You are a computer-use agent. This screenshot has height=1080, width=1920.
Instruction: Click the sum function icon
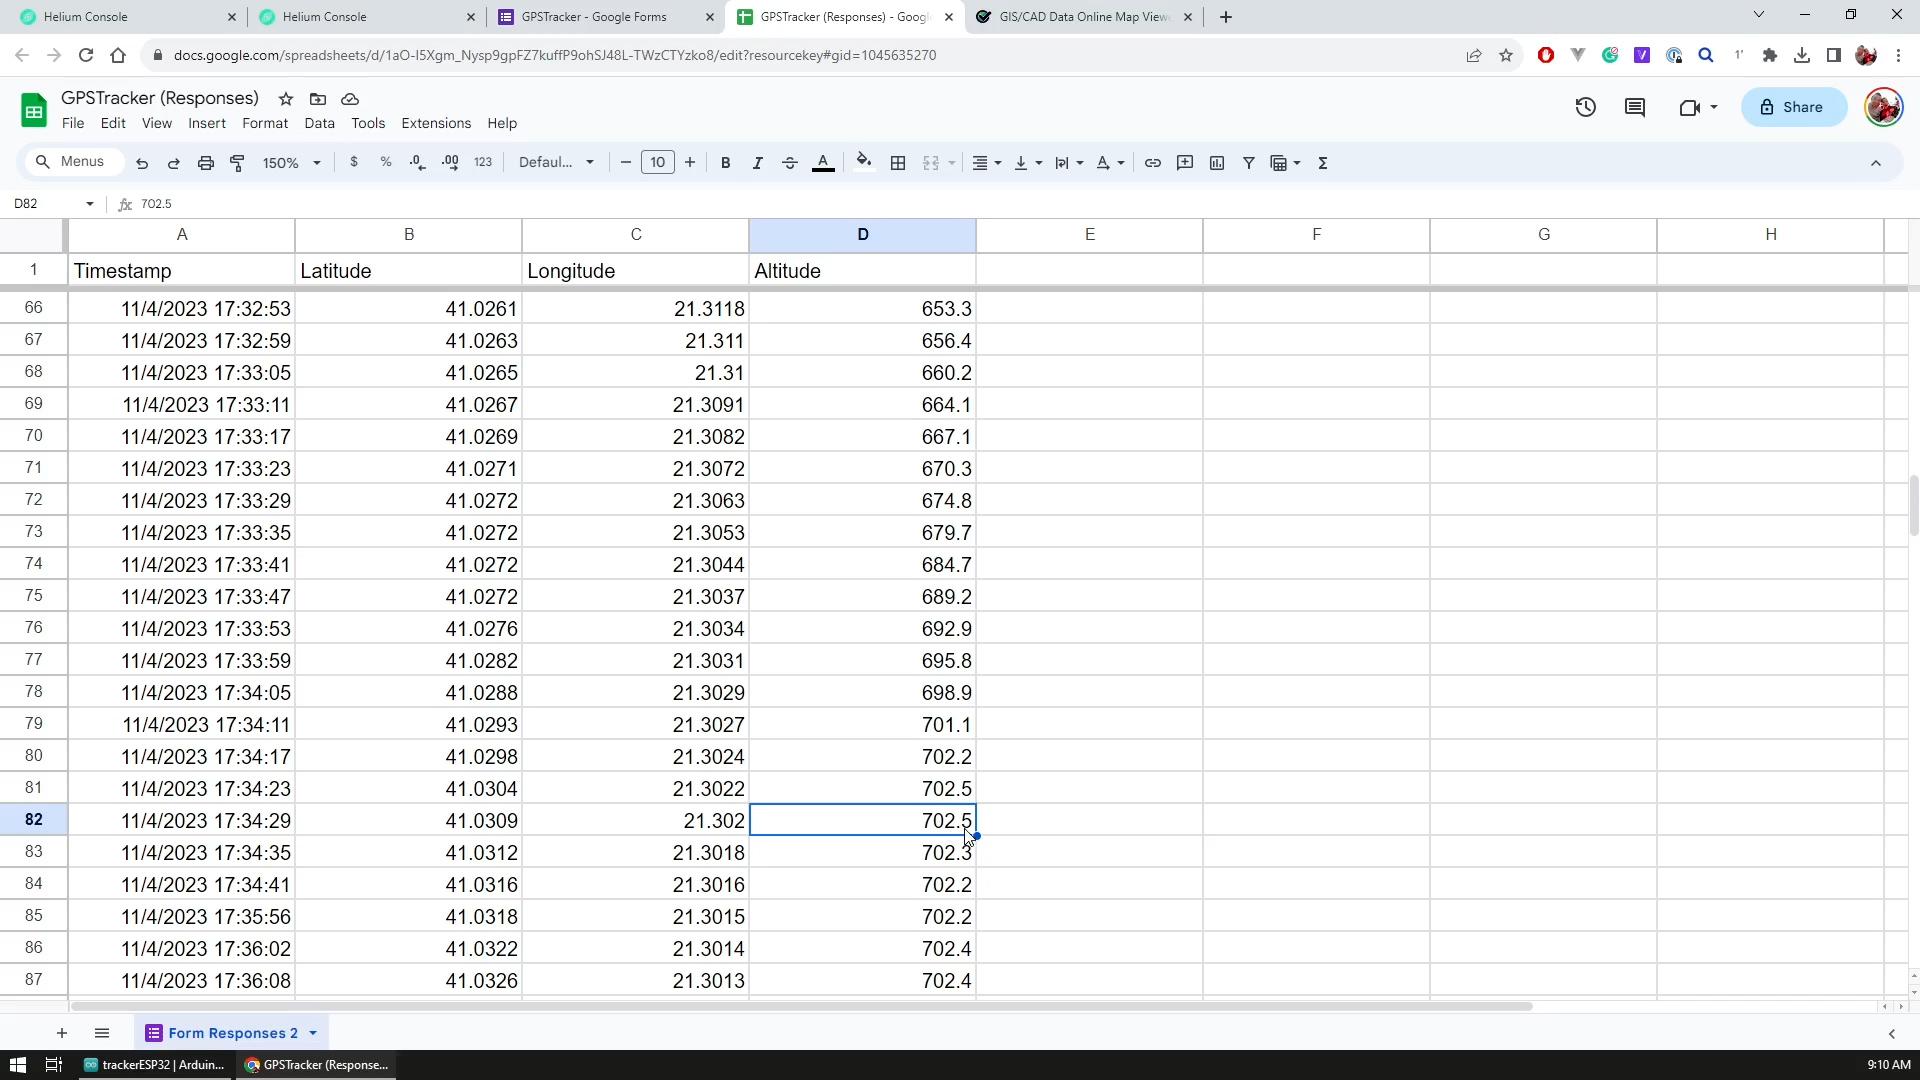(x=1323, y=162)
